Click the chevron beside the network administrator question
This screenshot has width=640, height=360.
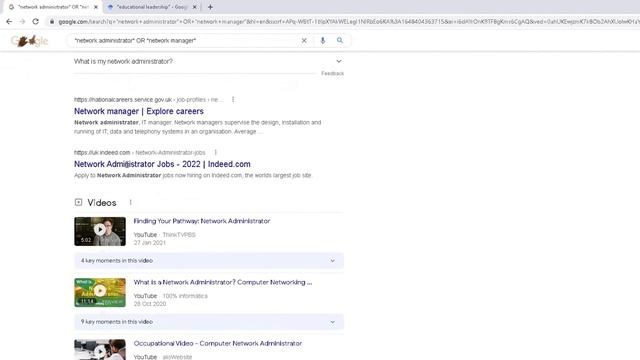[339, 61]
